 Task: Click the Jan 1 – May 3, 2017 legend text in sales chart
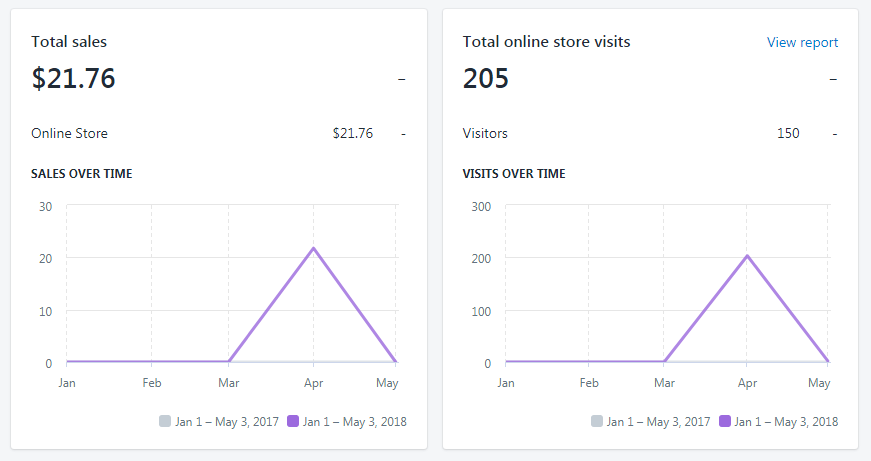(x=227, y=422)
